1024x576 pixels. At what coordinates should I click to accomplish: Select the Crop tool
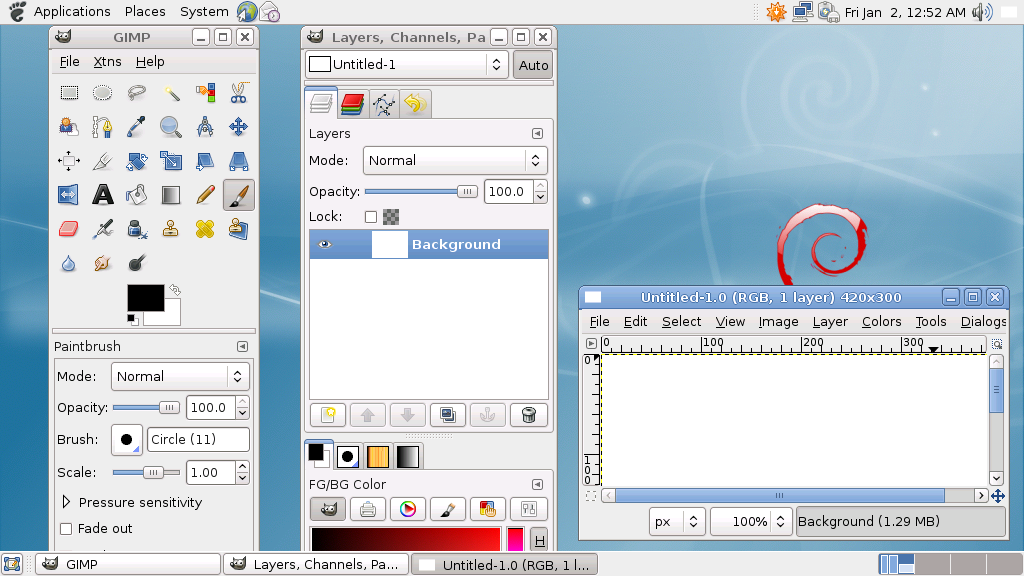pos(103,161)
